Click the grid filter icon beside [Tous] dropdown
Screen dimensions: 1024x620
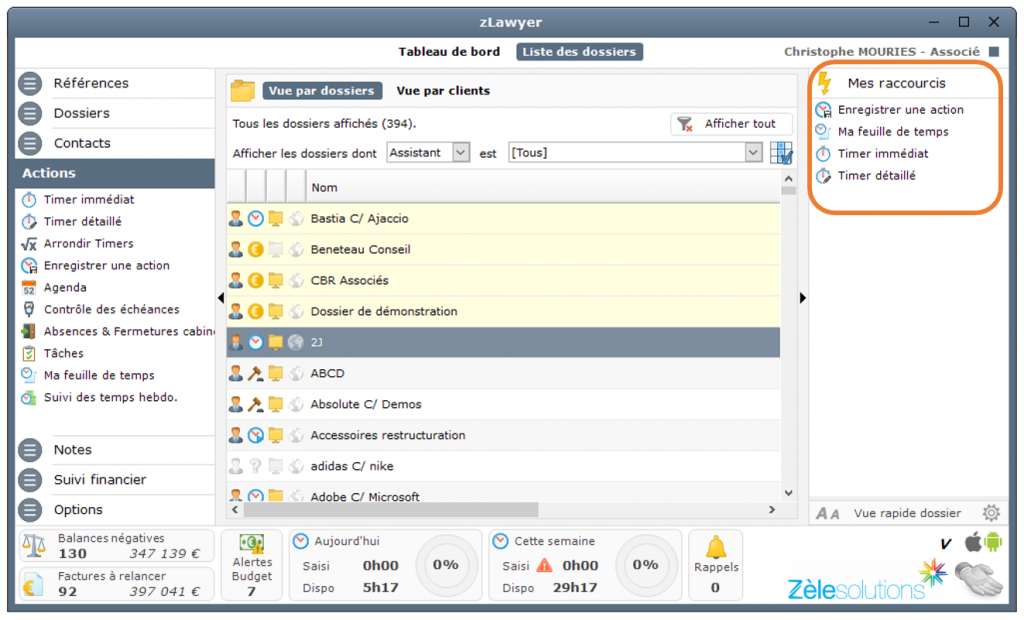[x=781, y=153]
